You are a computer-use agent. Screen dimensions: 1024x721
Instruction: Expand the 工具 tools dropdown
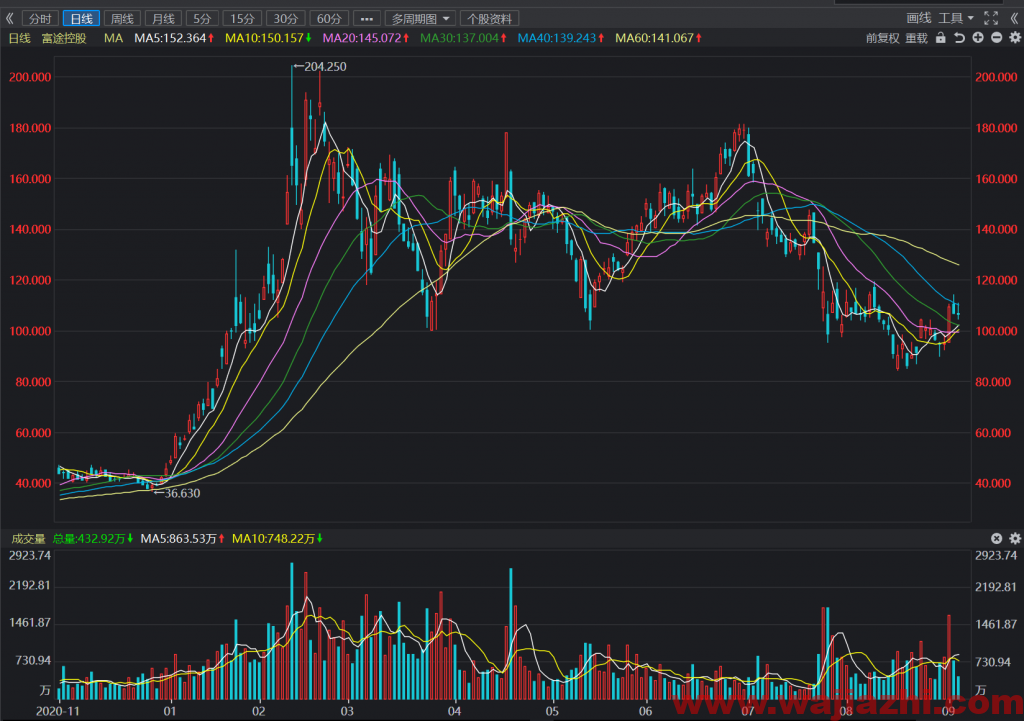pos(957,18)
